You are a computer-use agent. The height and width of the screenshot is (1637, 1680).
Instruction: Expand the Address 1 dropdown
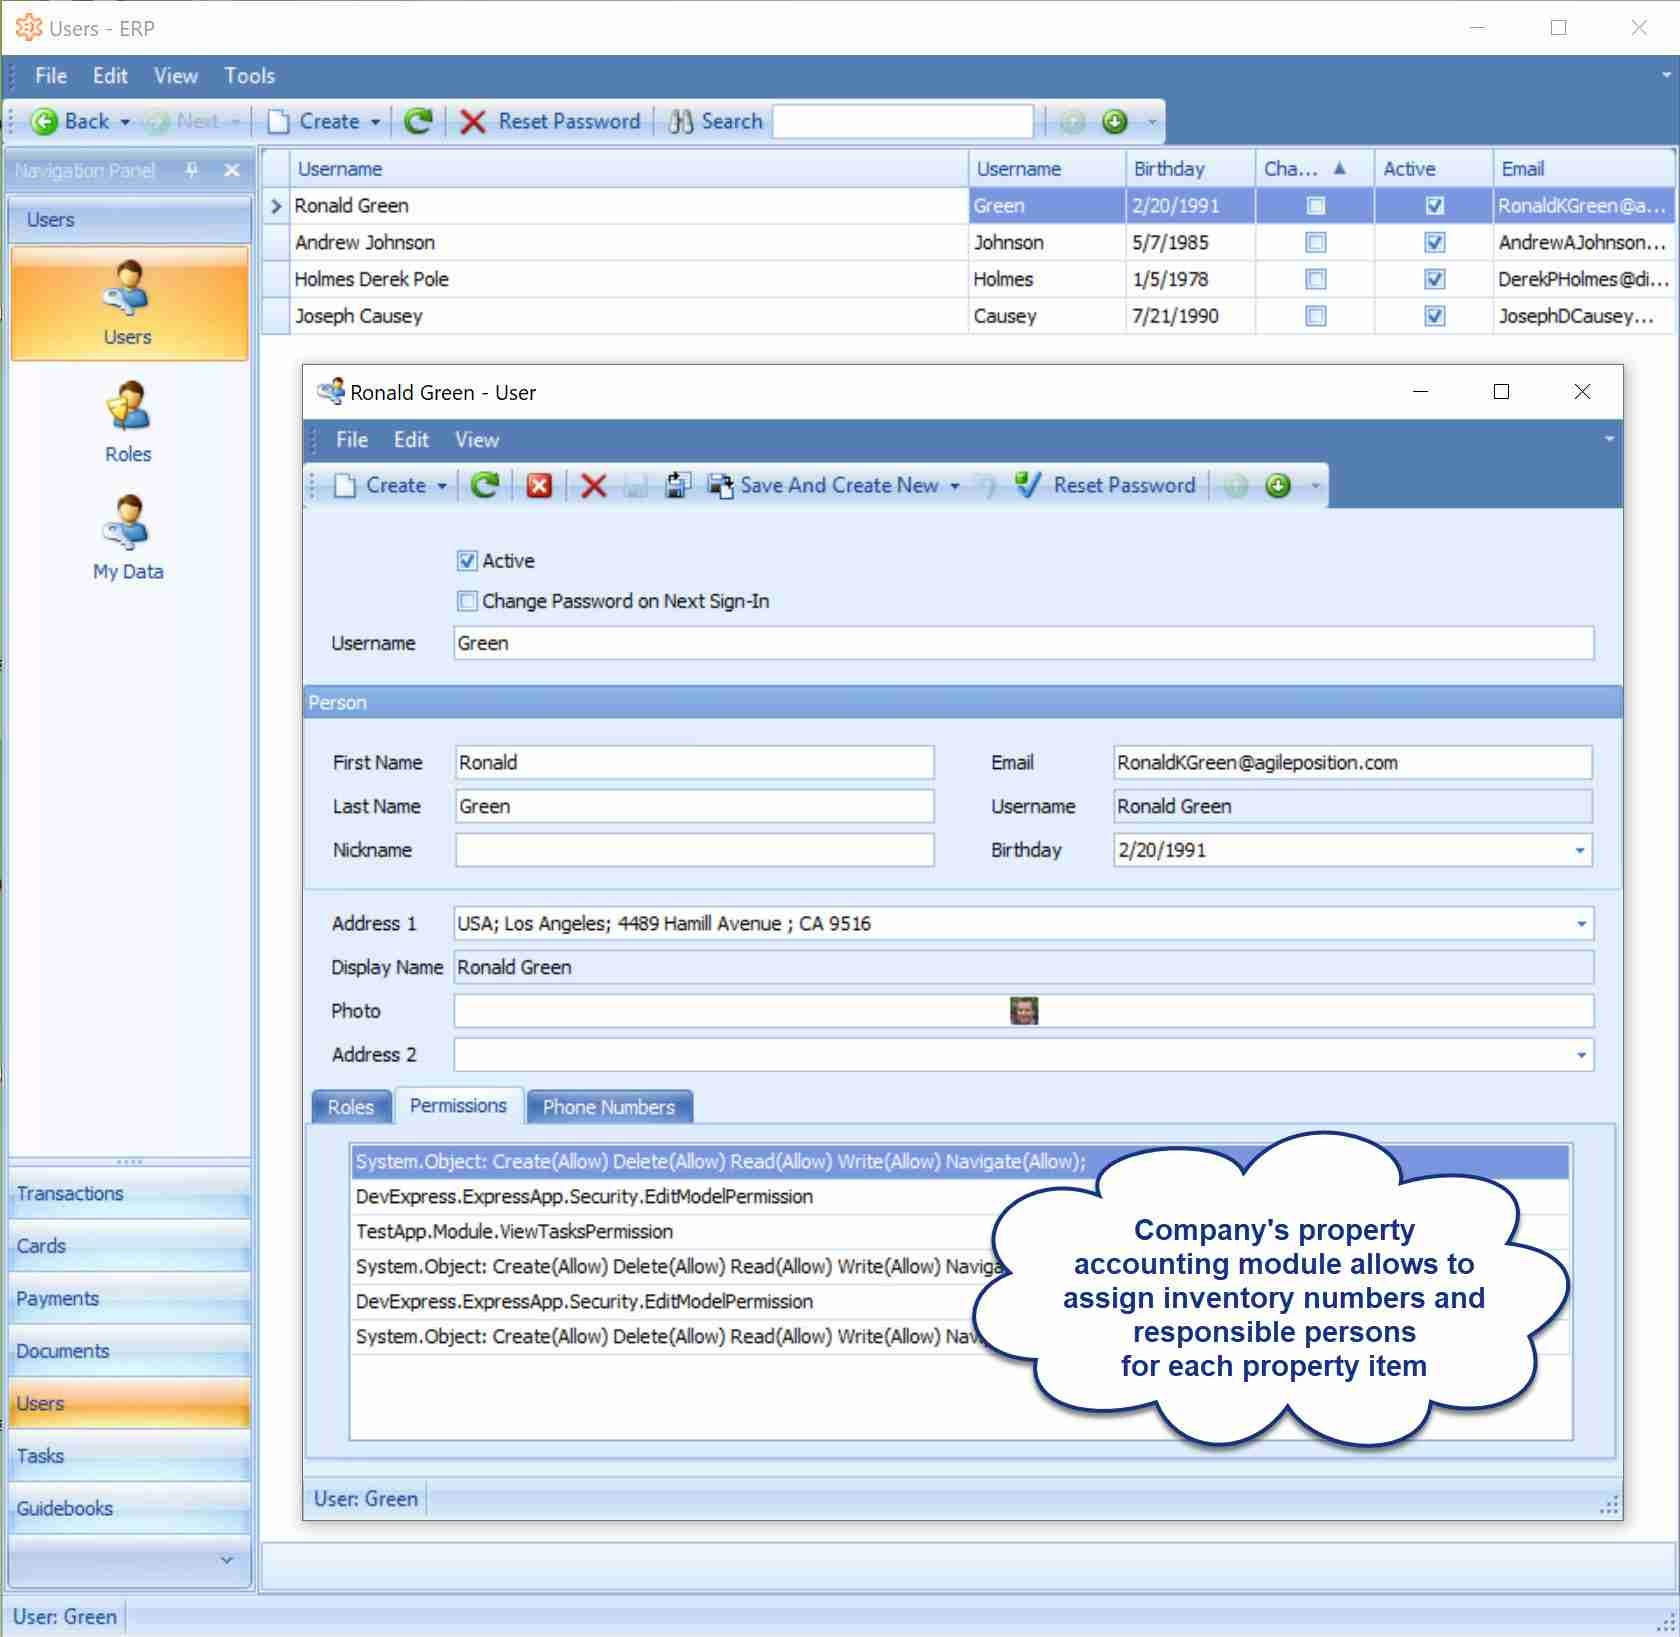point(1581,924)
